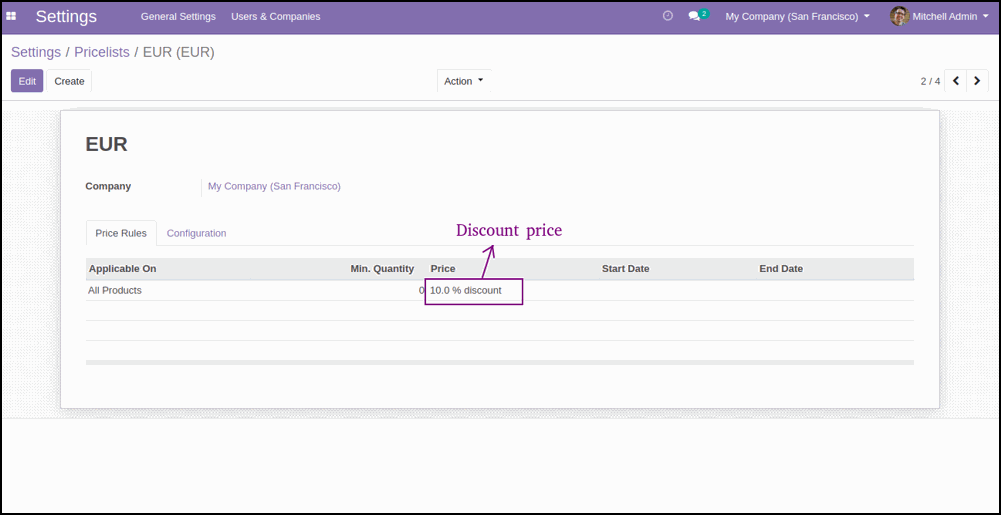Click the 10.0 % discount price cell
Image resolution: width=1001 pixels, height=515 pixels.
click(x=466, y=290)
